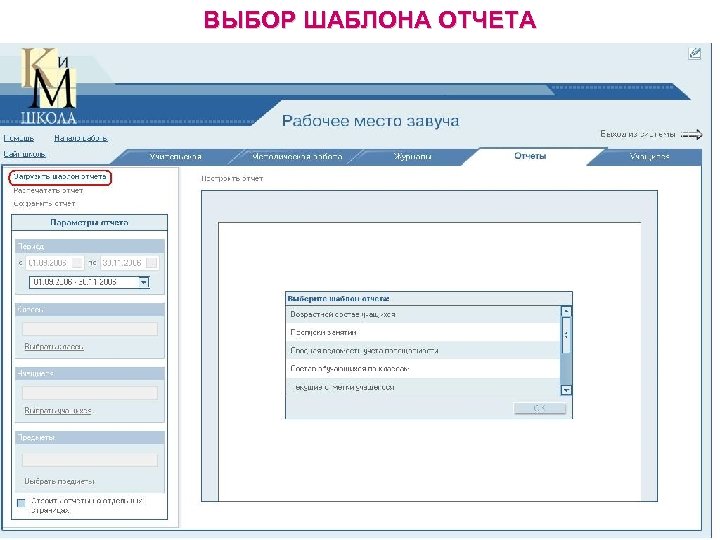720x540 pixels.
Task: Toggle building reports on separate pages checkbox
Action: pyautogui.click(x=21, y=503)
